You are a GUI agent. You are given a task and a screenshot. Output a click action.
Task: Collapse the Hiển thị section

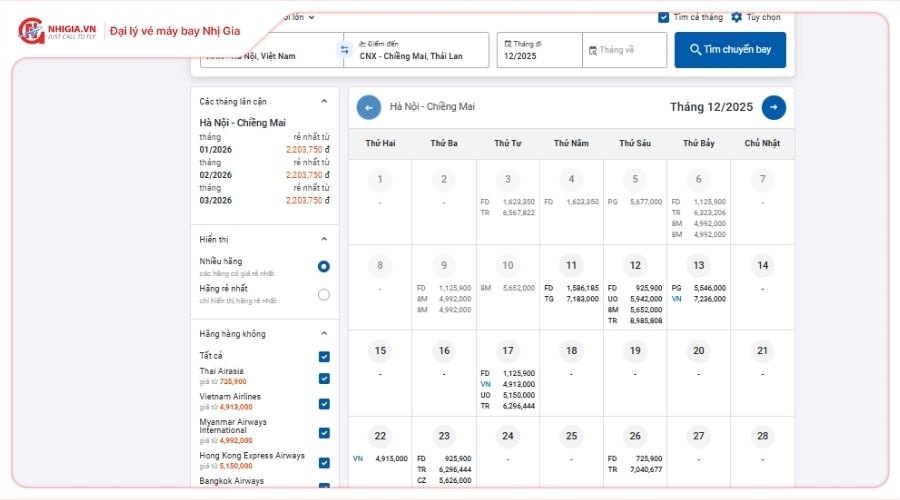(x=323, y=239)
